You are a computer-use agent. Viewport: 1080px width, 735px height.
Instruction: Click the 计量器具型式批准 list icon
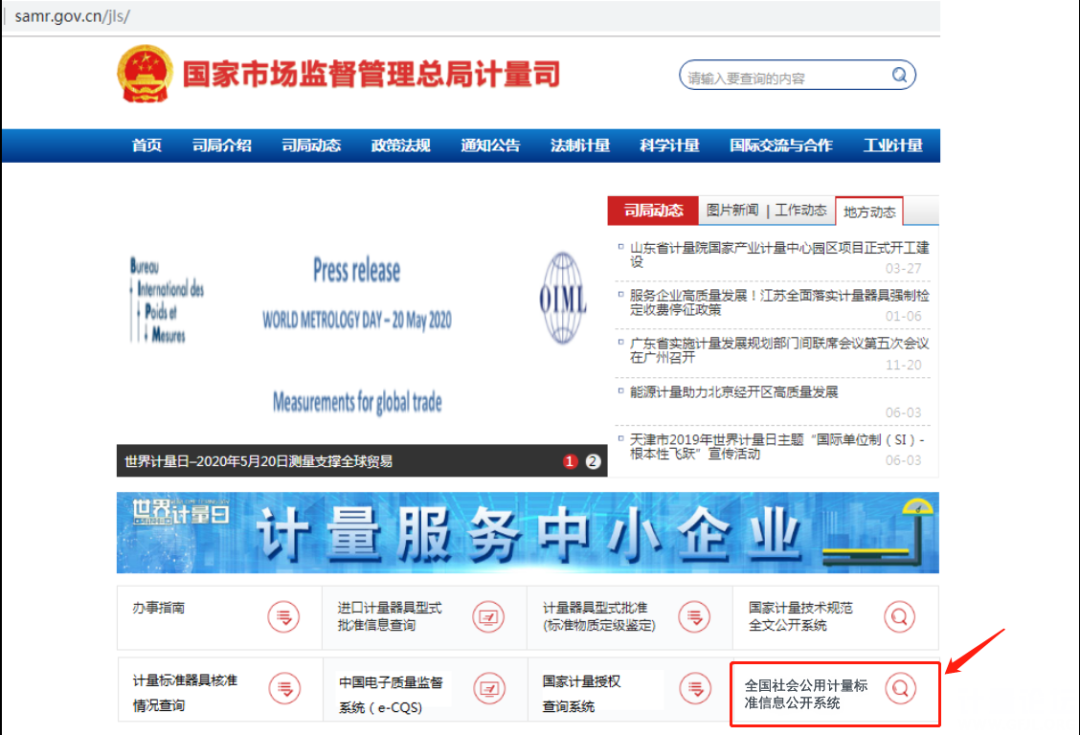pyautogui.click(x=694, y=617)
